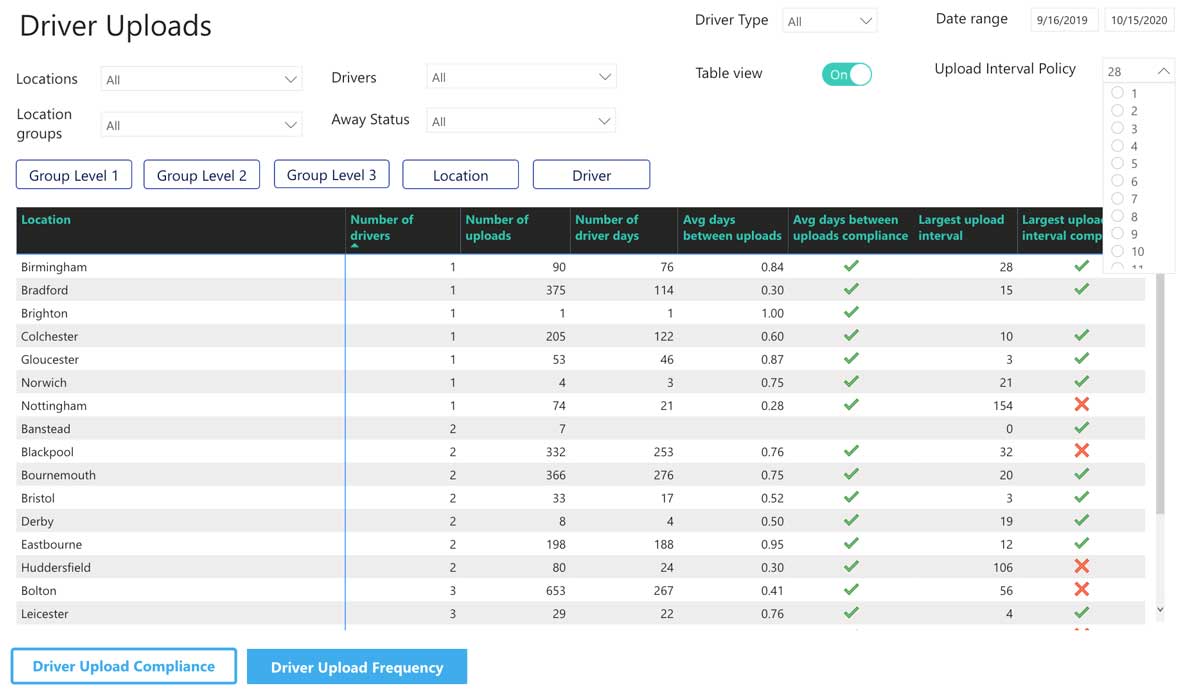Click the Location grouping button
This screenshot has height=689, width=1200.
[460, 175]
